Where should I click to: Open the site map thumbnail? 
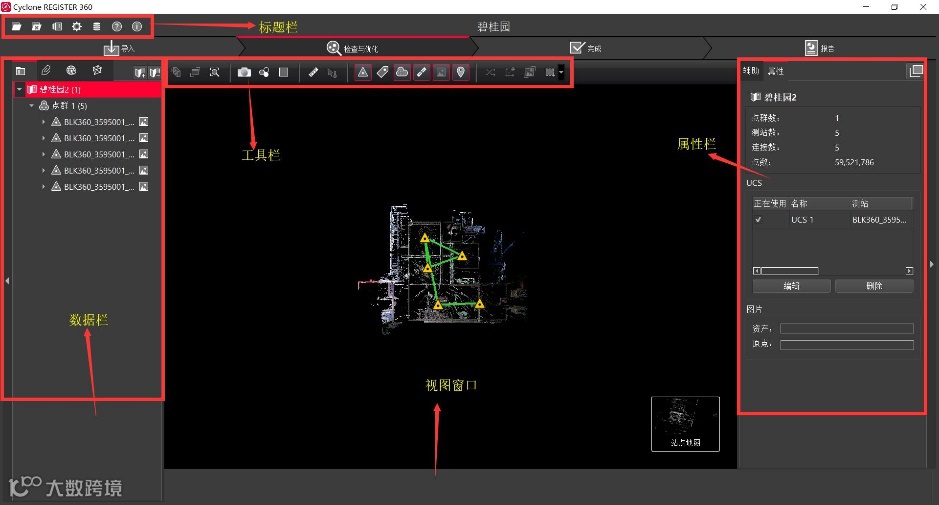[x=685, y=424]
